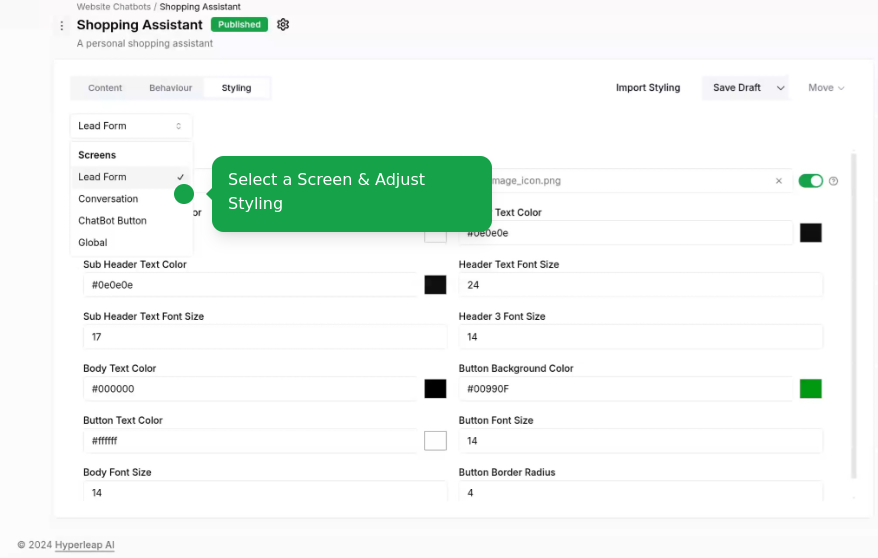Switch to the Content tab
This screenshot has height=558, width=878.
[105, 88]
